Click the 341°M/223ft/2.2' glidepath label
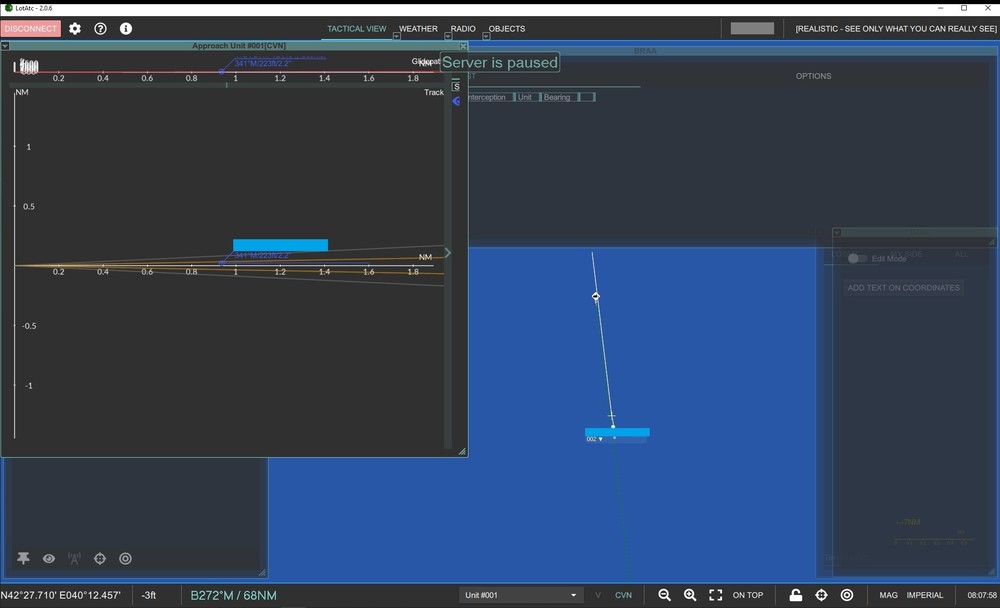Viewport: 1000px width, 608px height. 262,63
